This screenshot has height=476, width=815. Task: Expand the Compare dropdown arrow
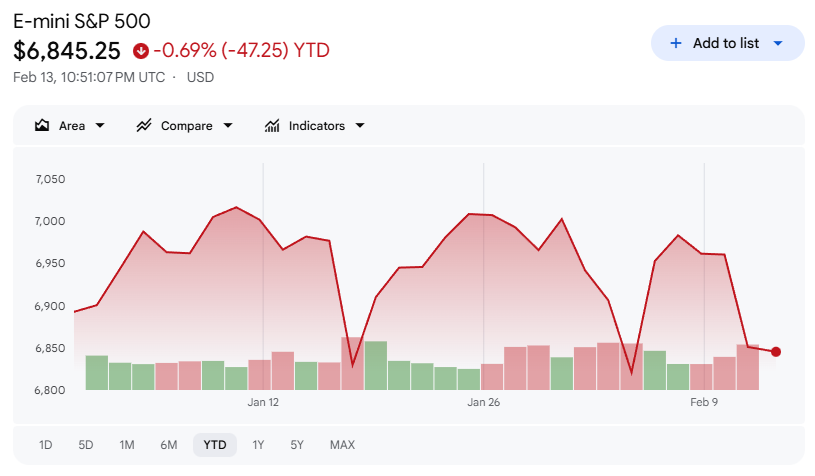pos(228,126)
